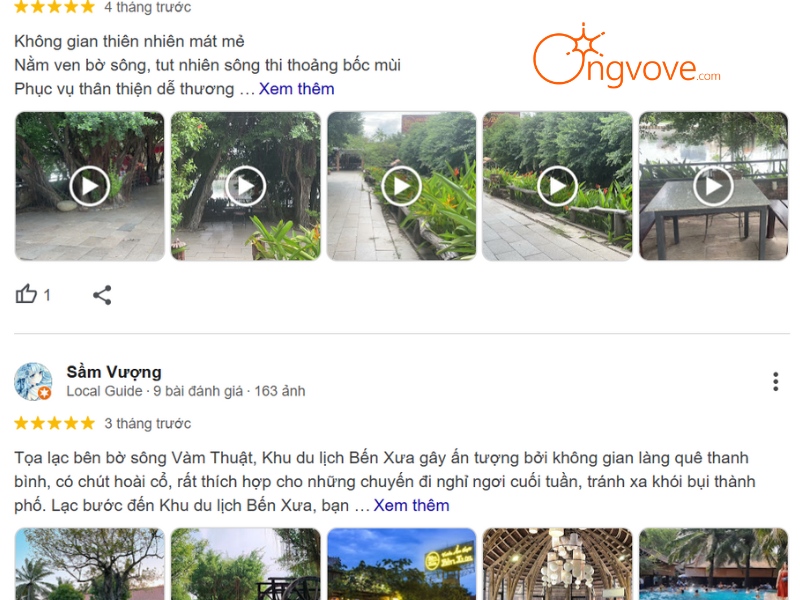Open the three-dot menu for Sầm Vượng's review
This screenshot has width=800, height=600.
(776, 382)
